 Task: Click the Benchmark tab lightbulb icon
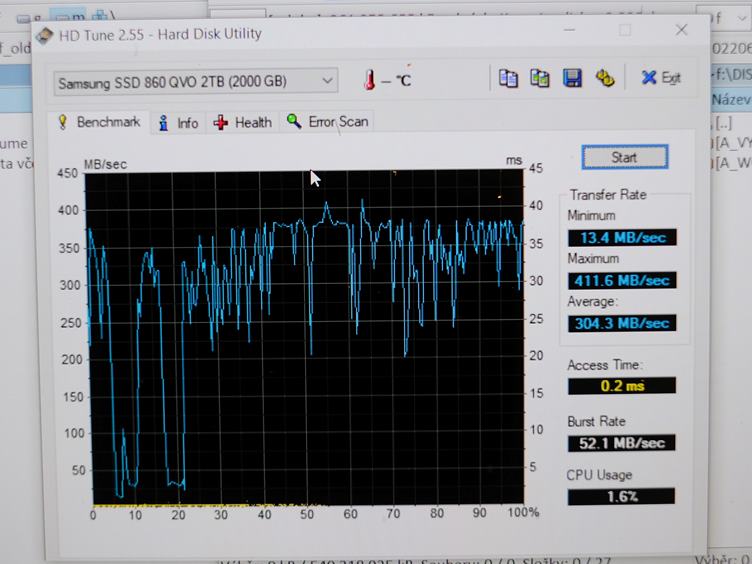pos(62,122)
